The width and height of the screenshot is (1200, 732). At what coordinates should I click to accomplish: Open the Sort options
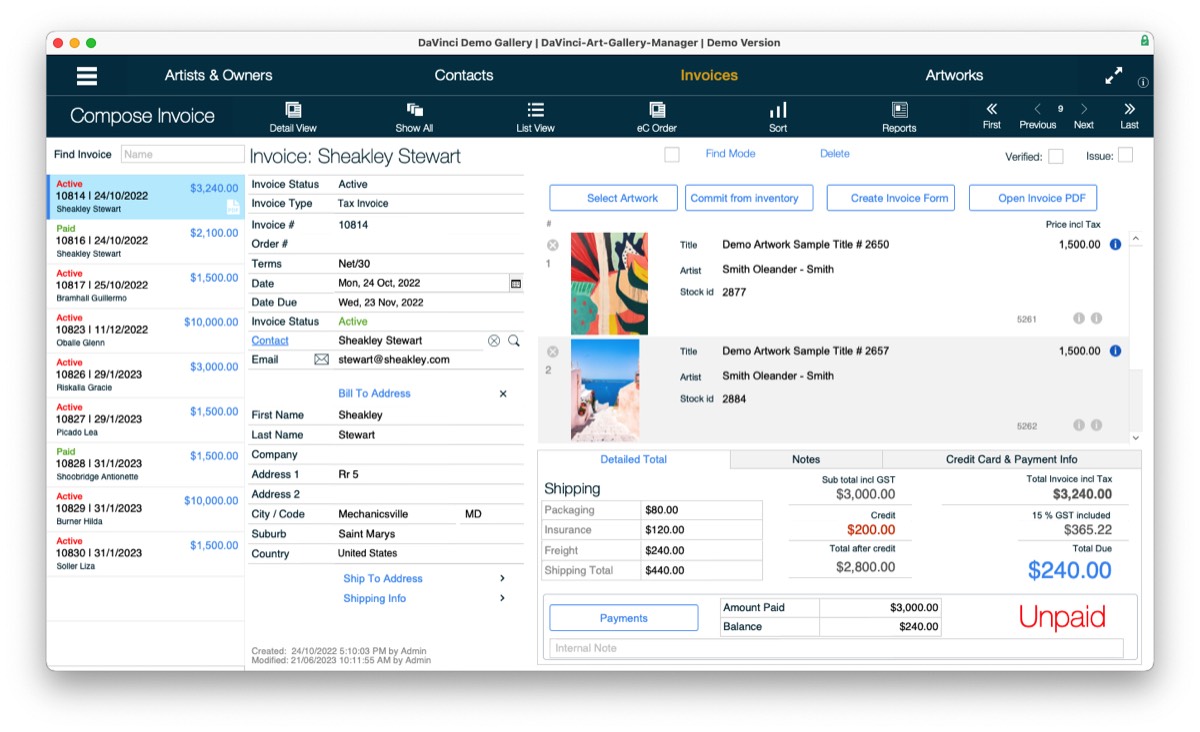(778, 116)
